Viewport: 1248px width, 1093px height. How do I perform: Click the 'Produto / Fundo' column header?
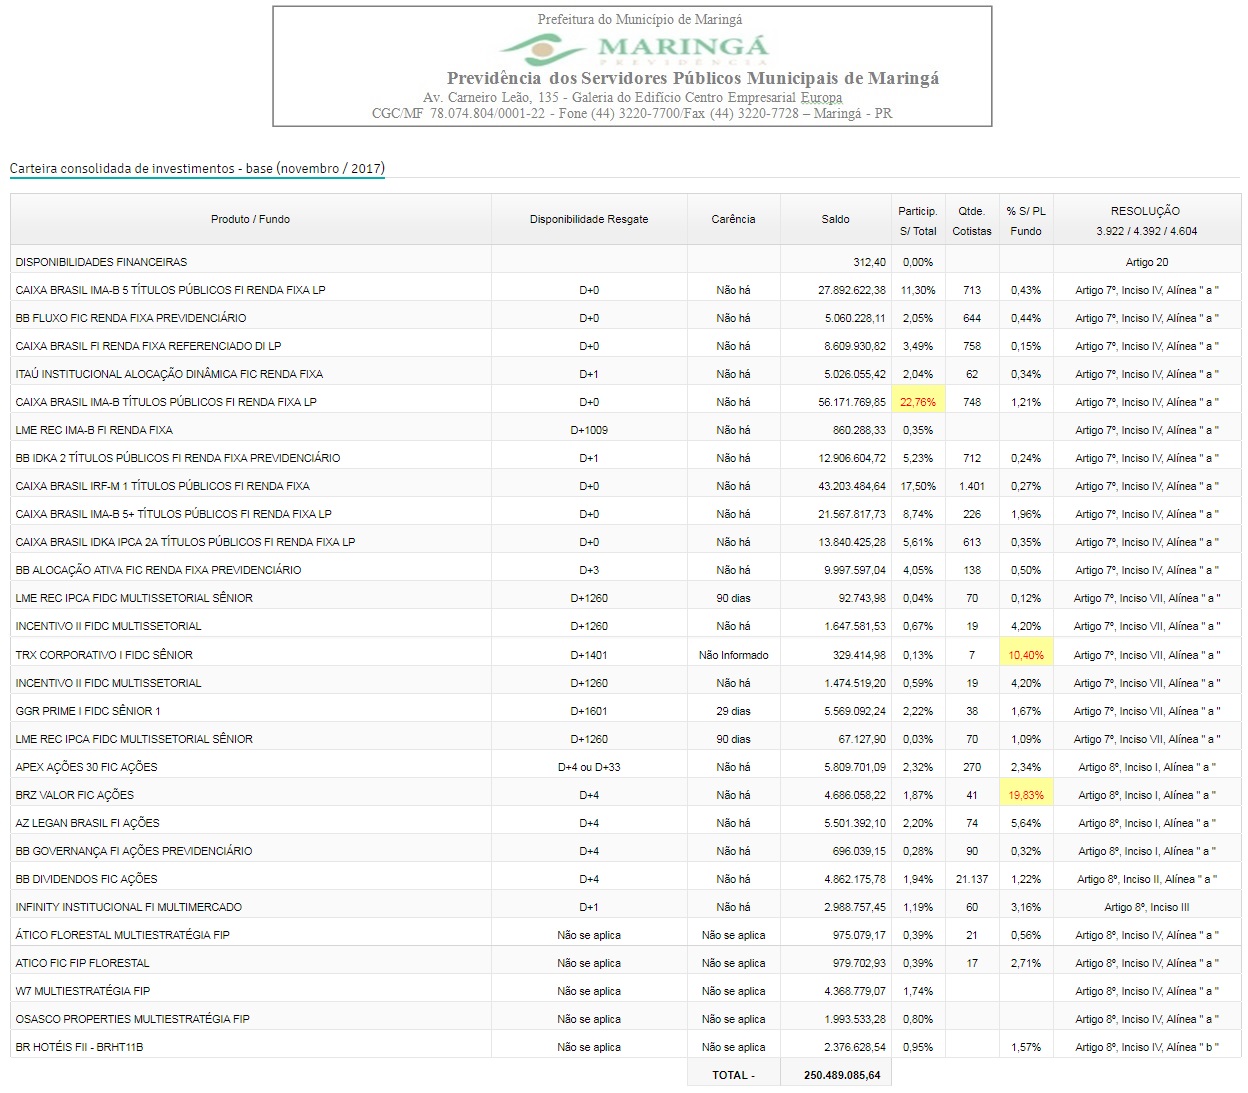coord(250,219)
